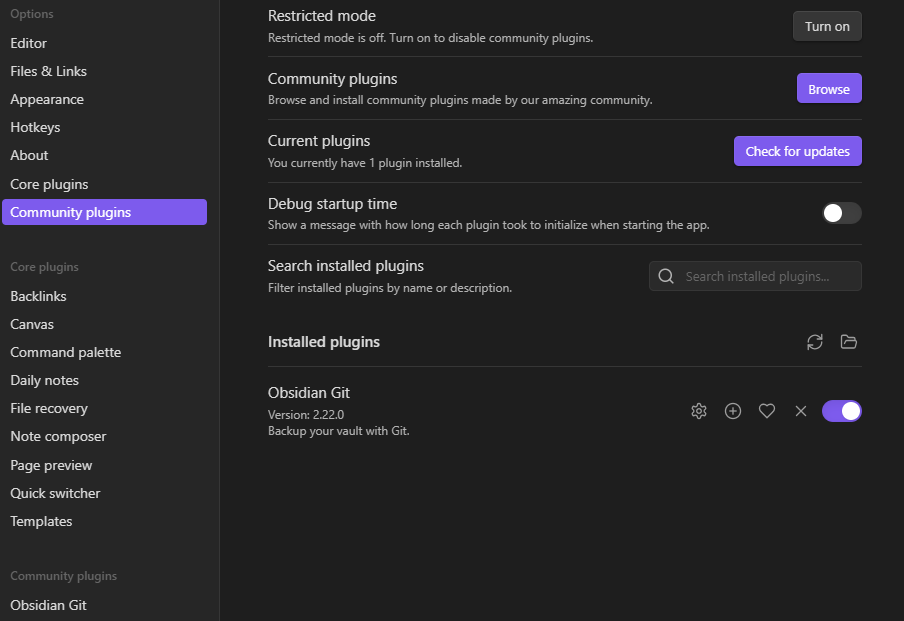Screen dimensions: 904x621
Task: Disable the Obsidian Git plugin toggle
Action: [842, 411]
